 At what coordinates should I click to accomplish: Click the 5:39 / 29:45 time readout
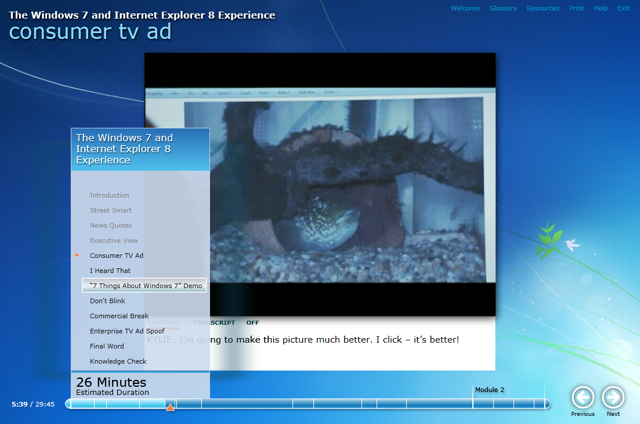33,404
